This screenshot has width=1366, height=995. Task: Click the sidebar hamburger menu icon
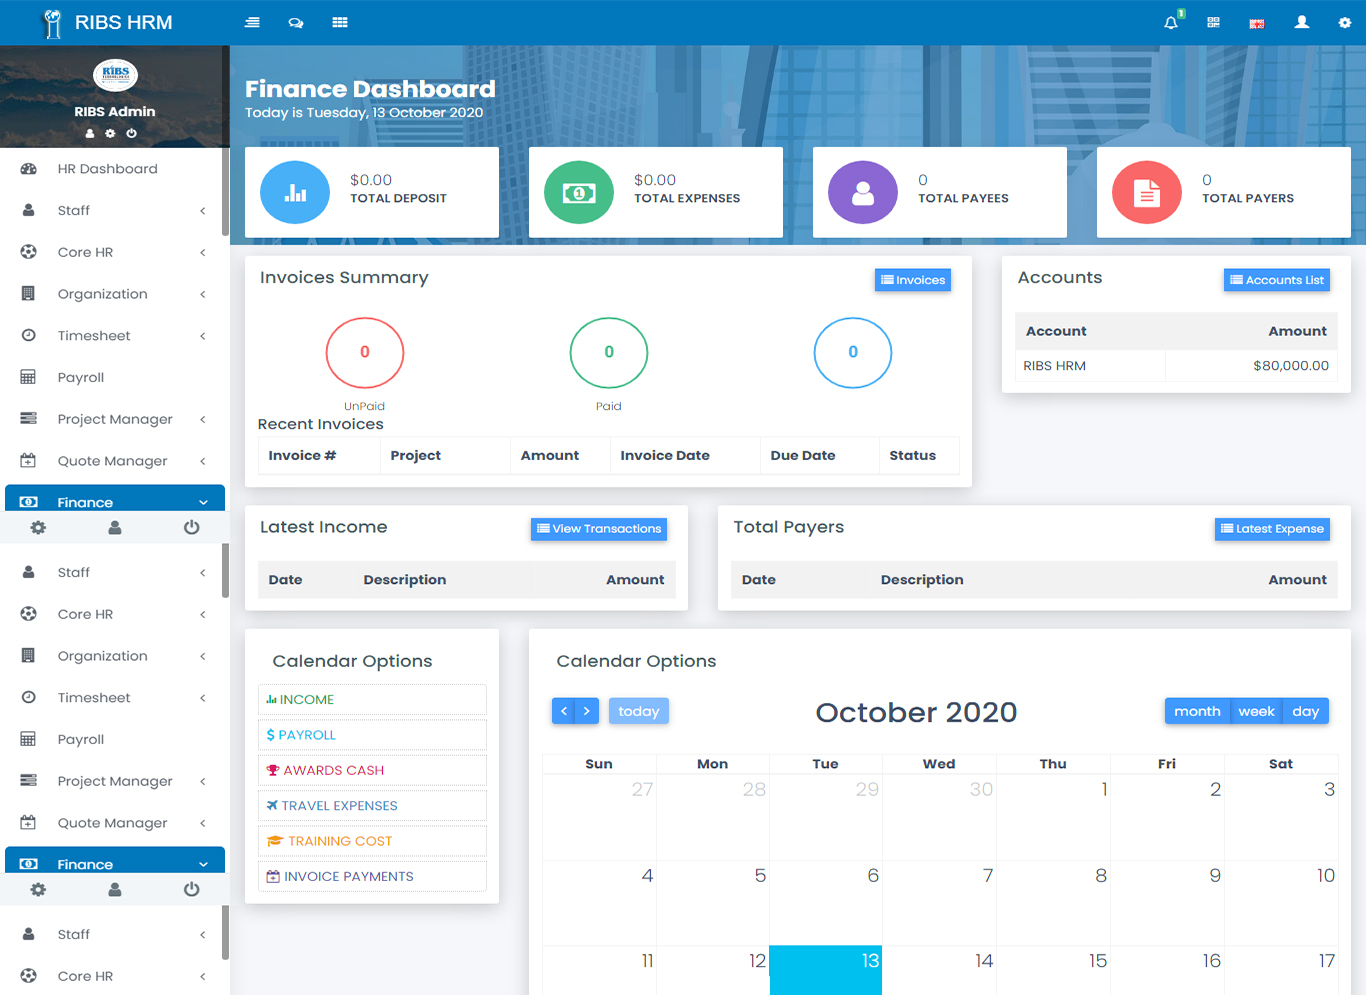pos(252,21)
